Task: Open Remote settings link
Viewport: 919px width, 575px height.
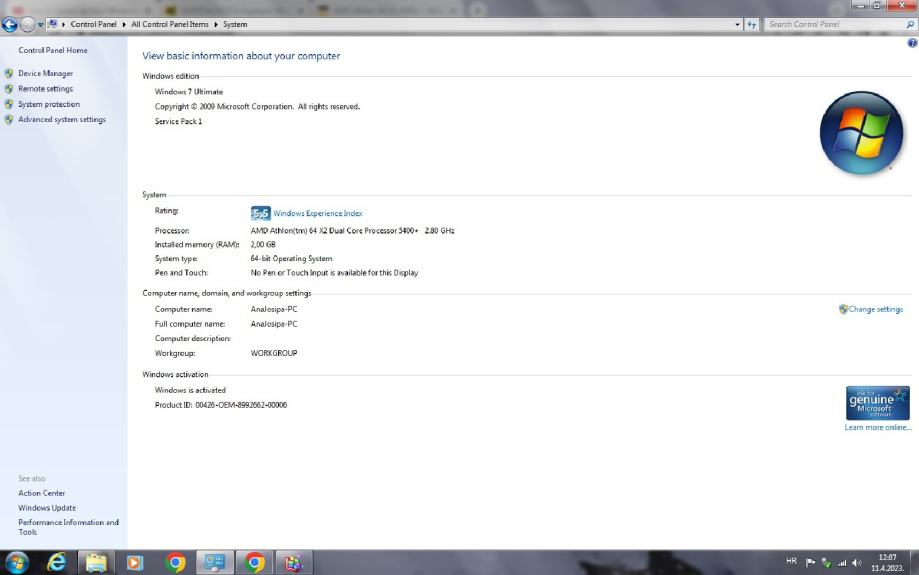Action: [46, 89]
